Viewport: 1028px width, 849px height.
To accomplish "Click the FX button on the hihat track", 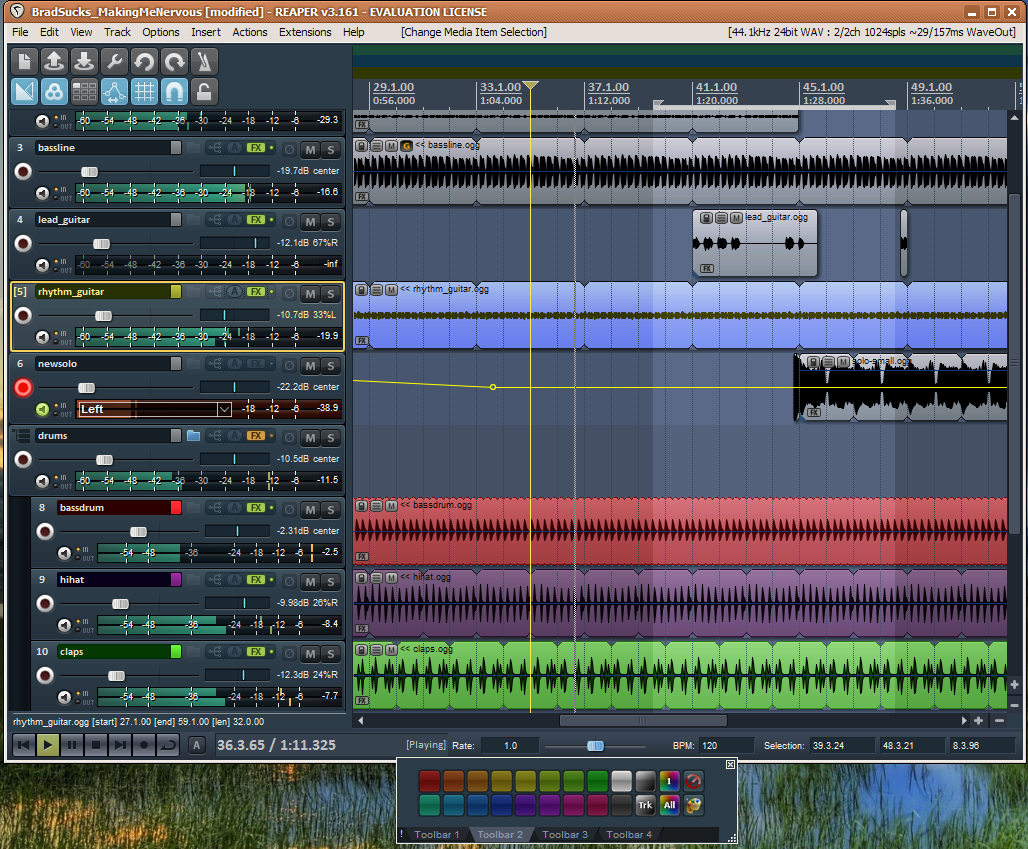I will pyautogui.click(x=256, y=580).
